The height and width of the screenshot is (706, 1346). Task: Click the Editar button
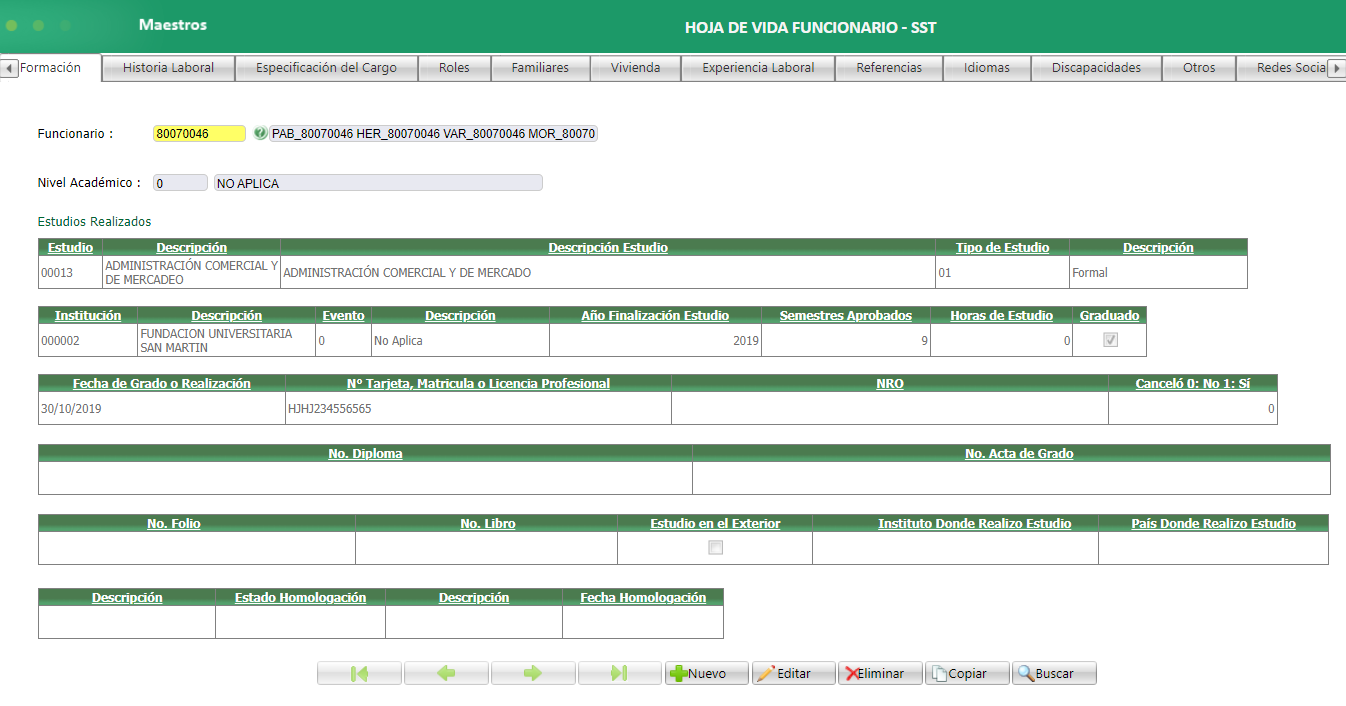794,673
